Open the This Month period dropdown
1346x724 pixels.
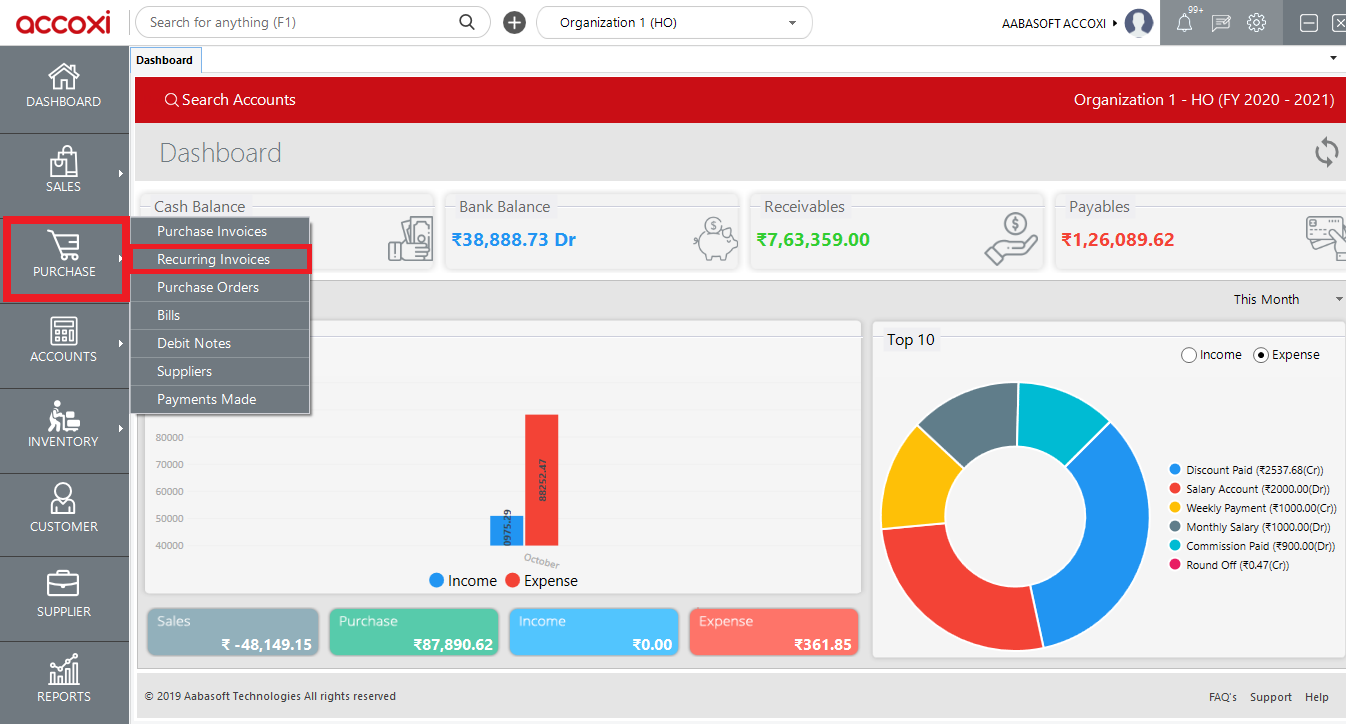[1290, 299]
